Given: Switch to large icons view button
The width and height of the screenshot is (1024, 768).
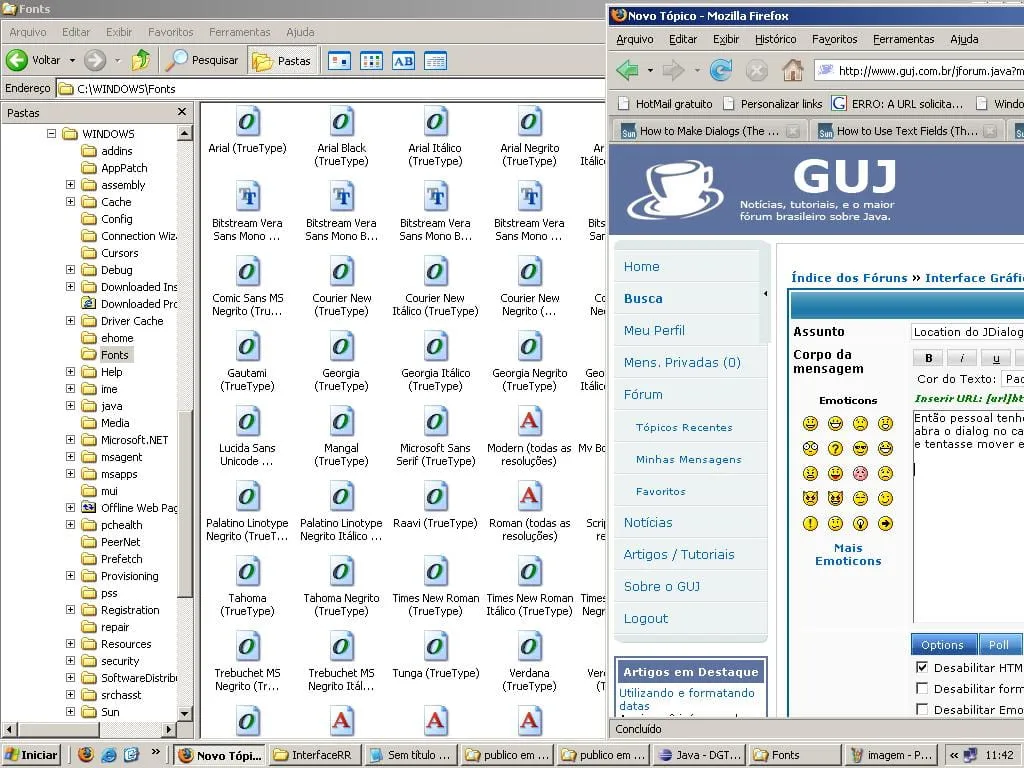Looking at the screenshot, I should [x=339, y=61].
